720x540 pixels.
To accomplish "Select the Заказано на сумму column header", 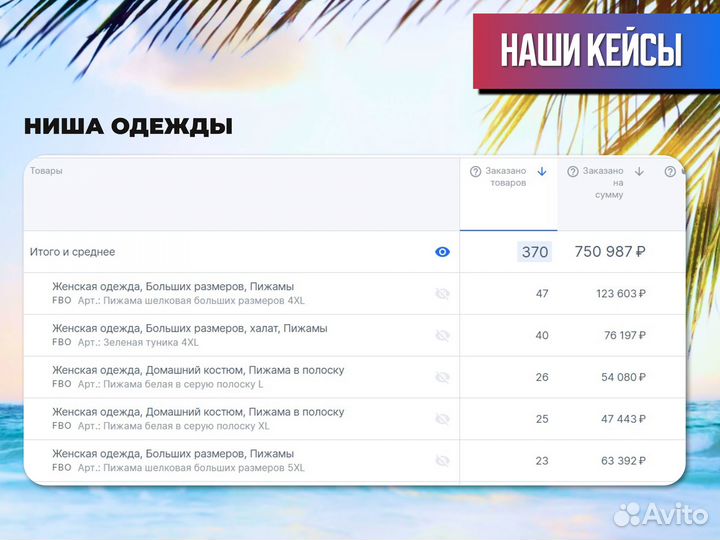I will (x=606, y=194).
